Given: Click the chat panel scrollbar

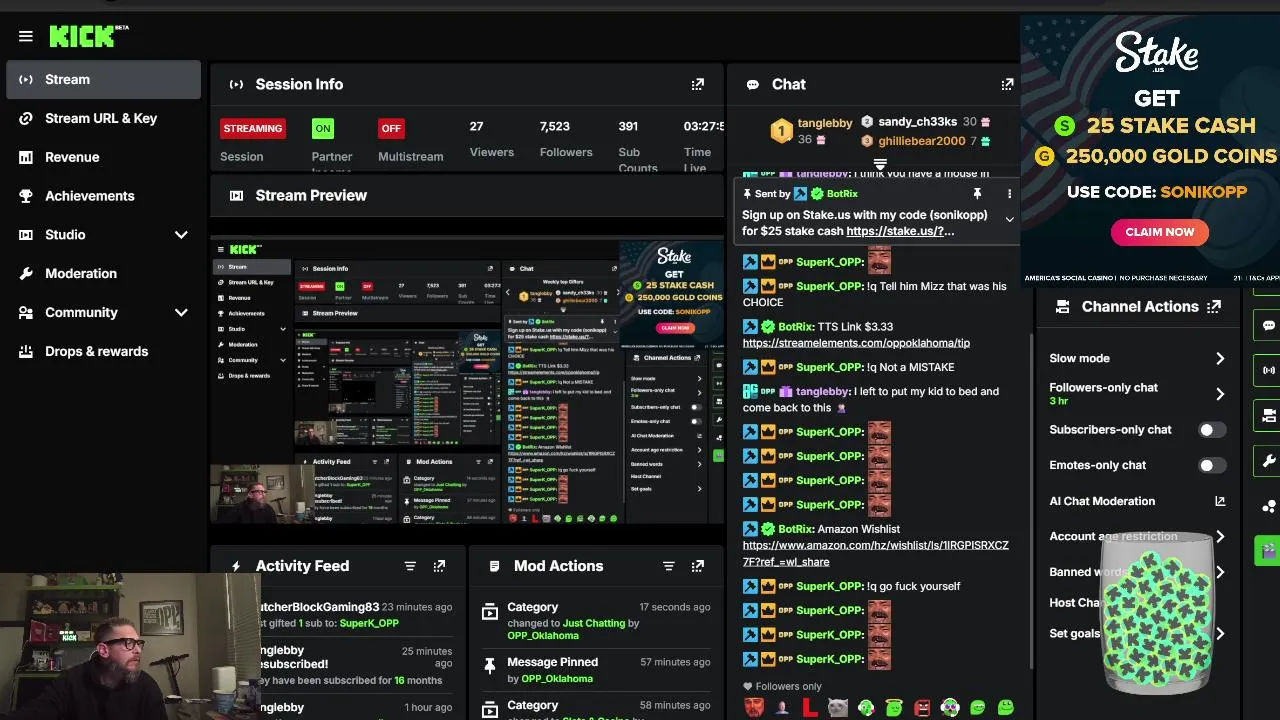Looking at the screenshot, I should (1031, 500).
